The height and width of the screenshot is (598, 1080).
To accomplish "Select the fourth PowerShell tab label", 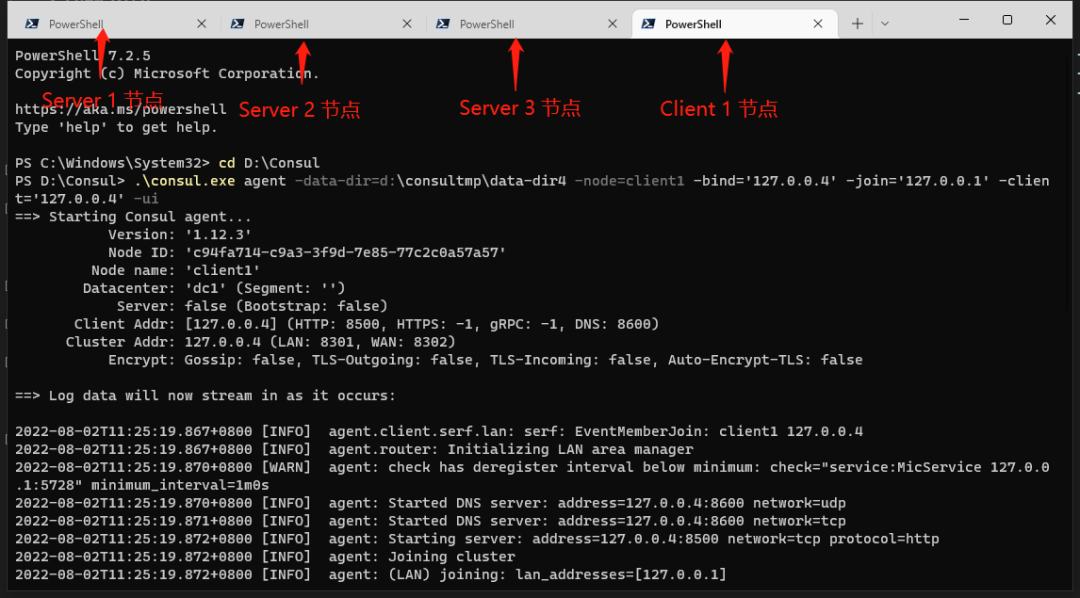I will [693, 24].
